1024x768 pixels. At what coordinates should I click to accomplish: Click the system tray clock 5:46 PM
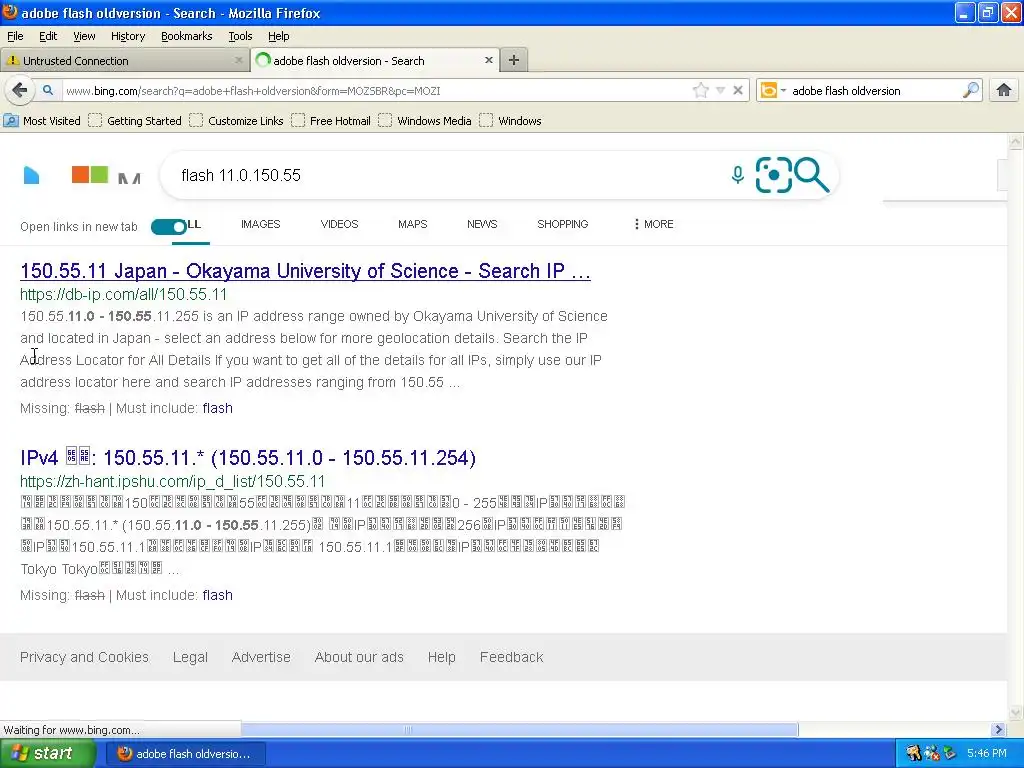[987, 753]
